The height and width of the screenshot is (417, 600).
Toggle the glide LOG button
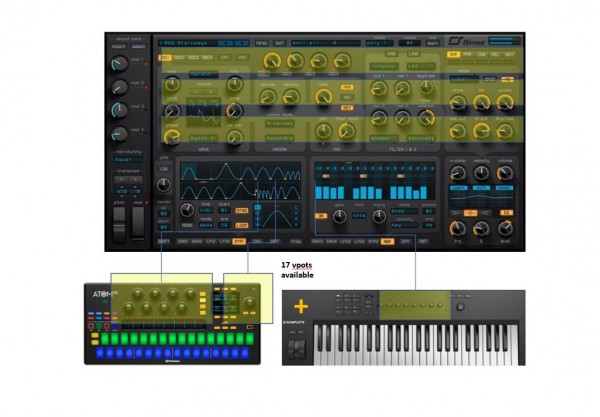[x=164, y=169]
